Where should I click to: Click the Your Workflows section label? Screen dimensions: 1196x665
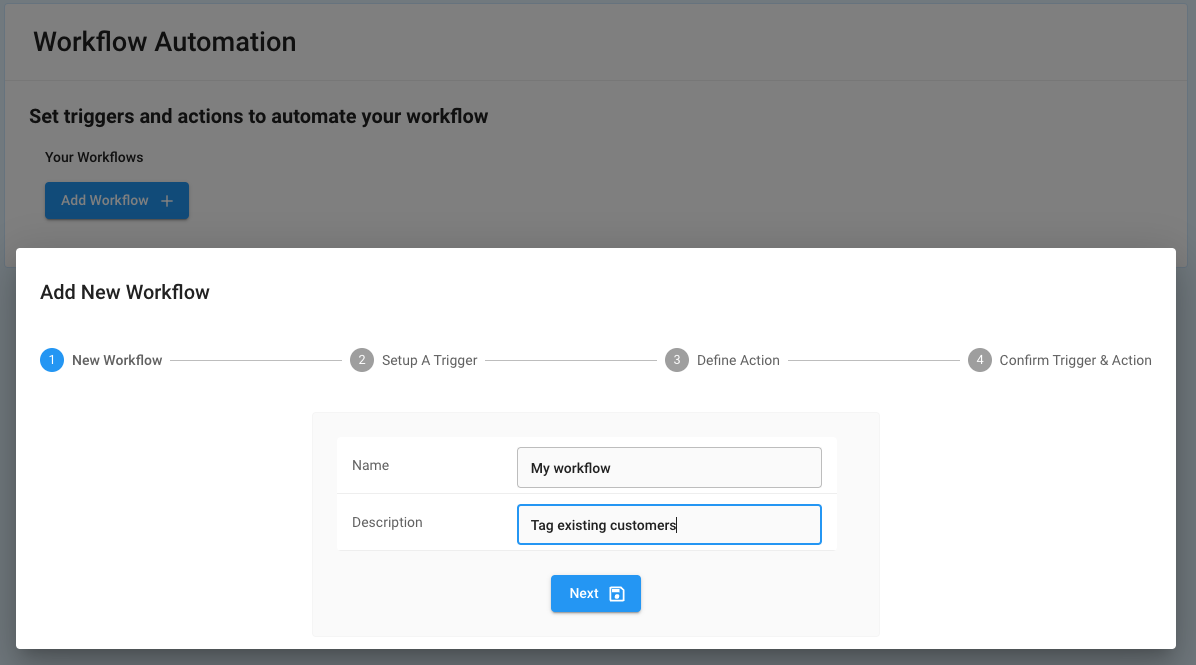click(x=94, y=157)
